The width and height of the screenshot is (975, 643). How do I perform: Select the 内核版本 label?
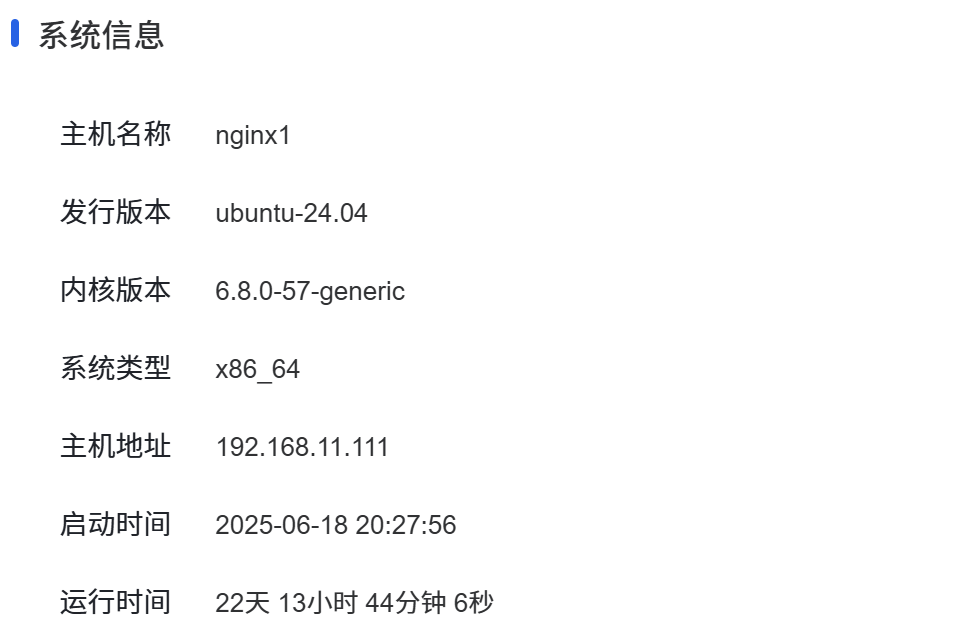click(x=116, y=290)
